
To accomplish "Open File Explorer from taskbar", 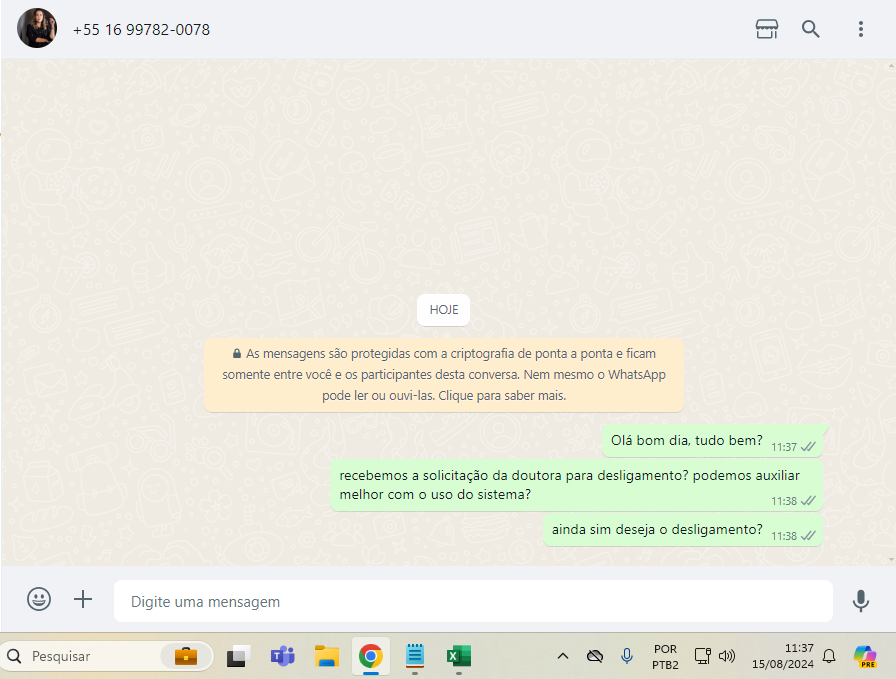I will pyautogui.click(x=327, y=657).
